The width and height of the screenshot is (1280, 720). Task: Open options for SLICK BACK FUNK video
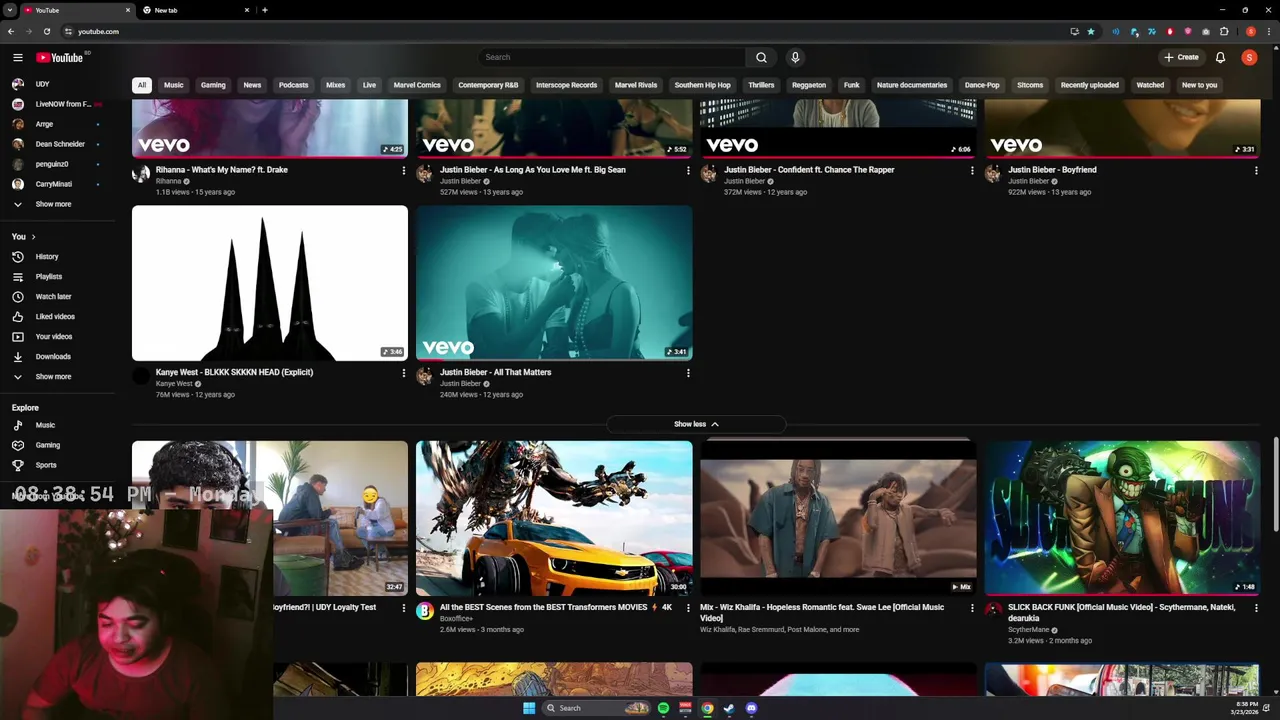coord(1256,608)
